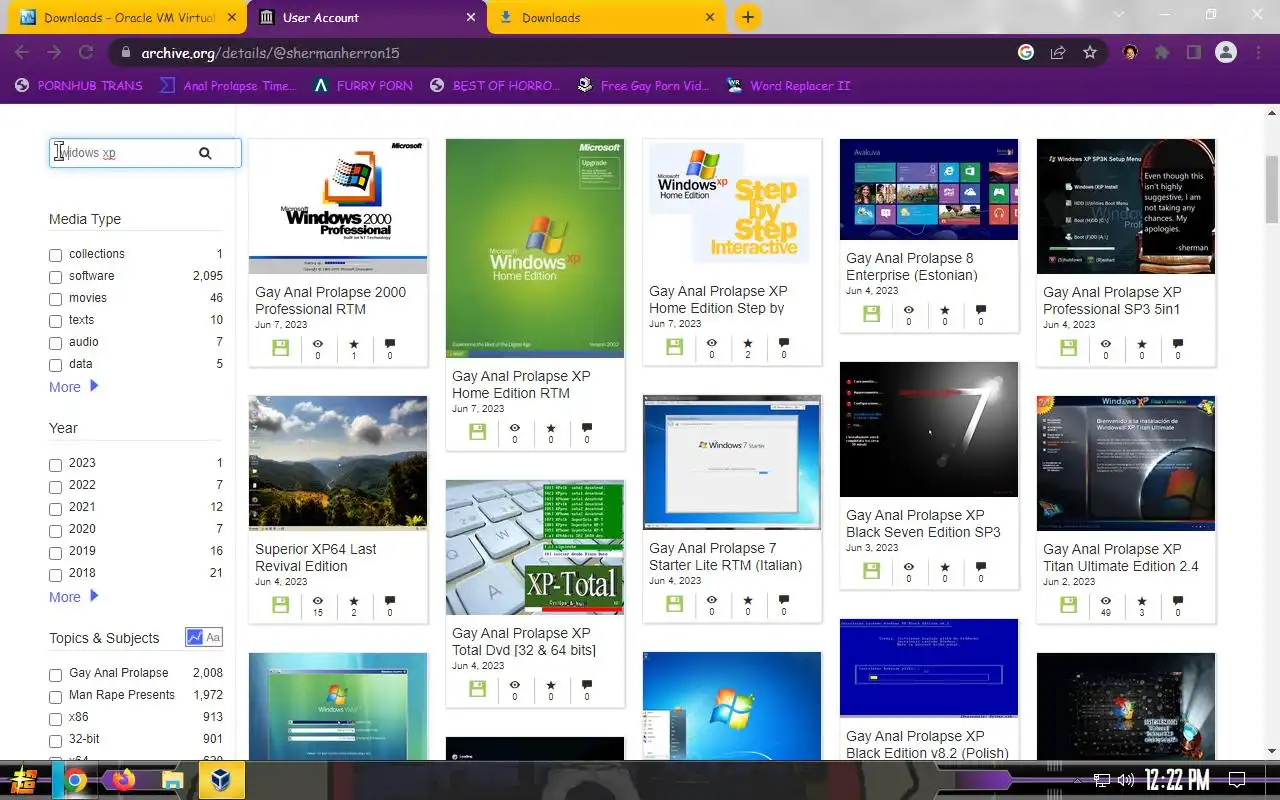Filter by year 2021 checkbox
Image resolution: width=1280 pixels, height=800 pixels.
[56, 508]
